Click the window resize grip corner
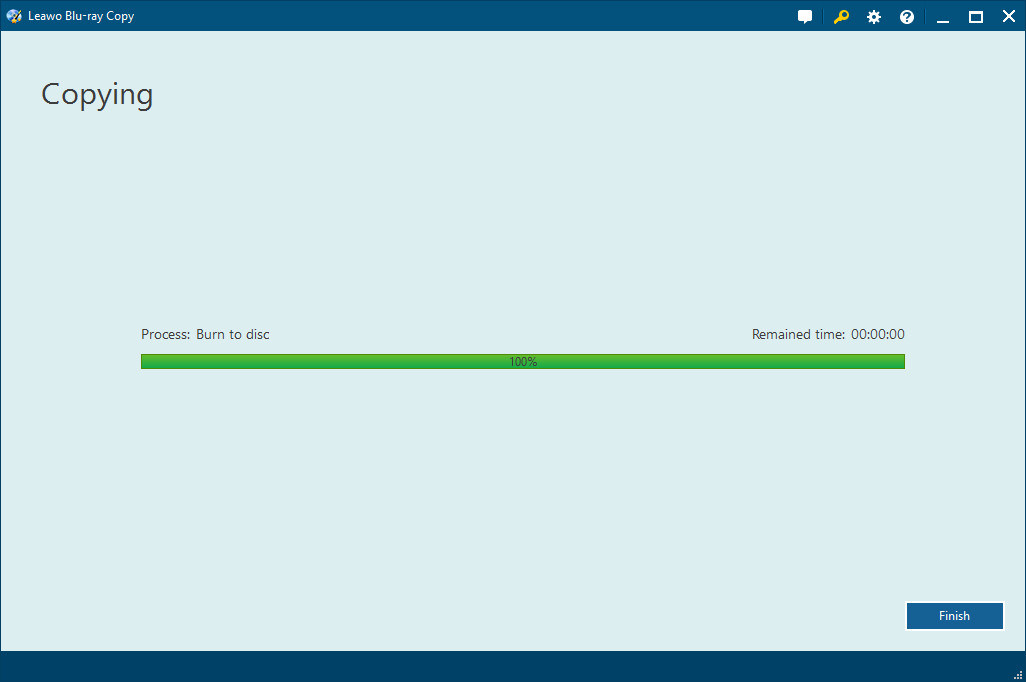This screenshot has width=1026, height=682. coord(1017,674)
